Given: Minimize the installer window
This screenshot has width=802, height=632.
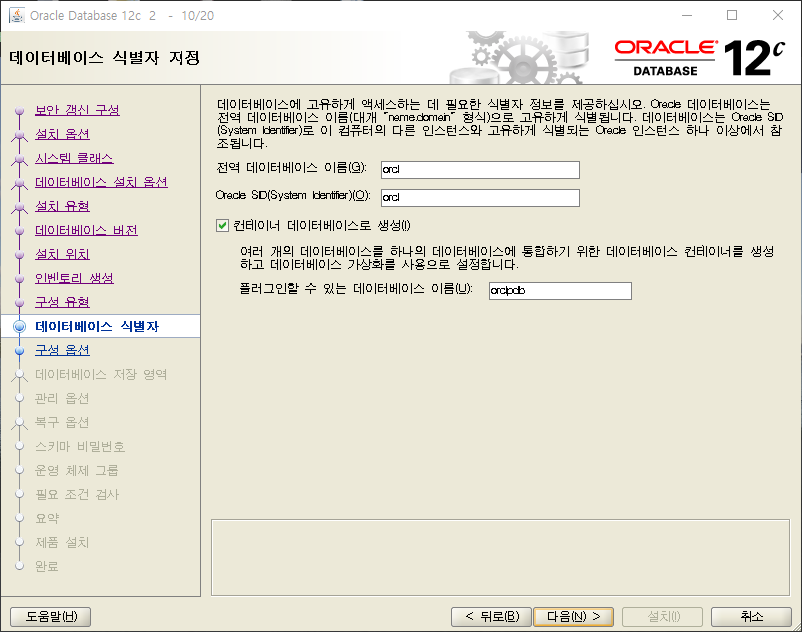Looking at the screenshot, I should click(x=687, y=15).
